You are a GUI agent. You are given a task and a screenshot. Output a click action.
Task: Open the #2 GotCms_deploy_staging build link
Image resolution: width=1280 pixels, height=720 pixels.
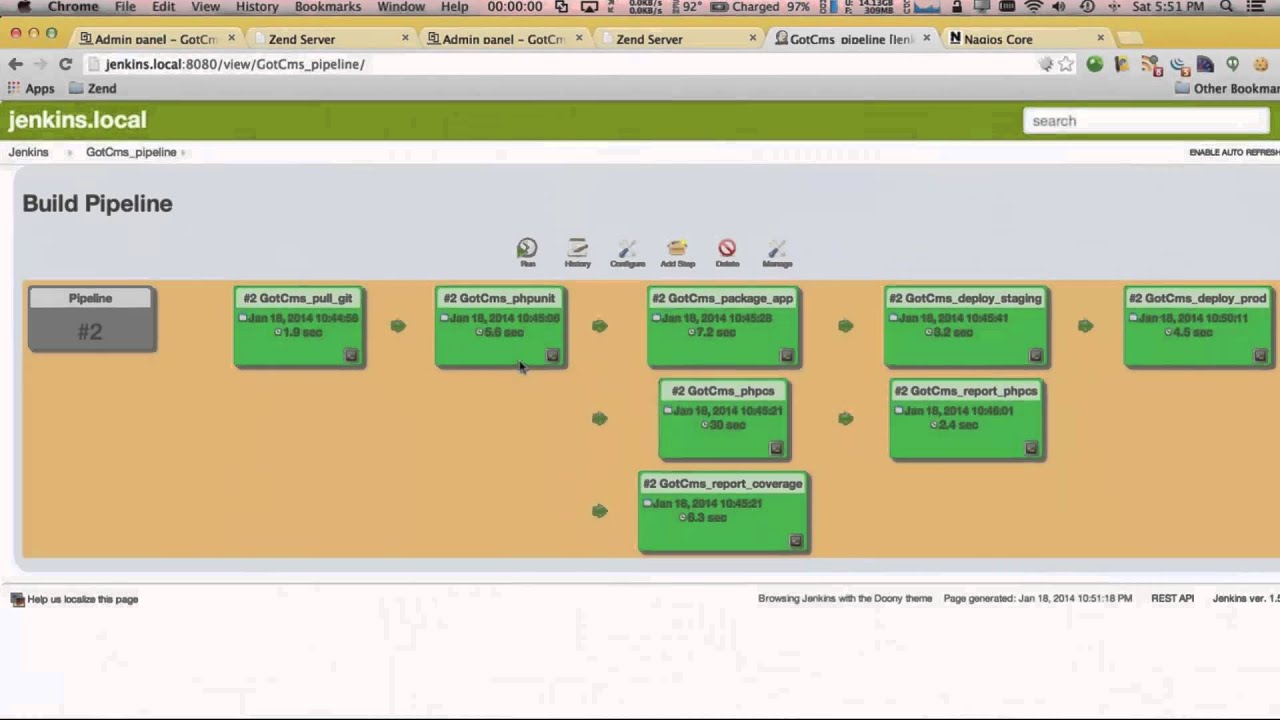[x=965, y=298]
